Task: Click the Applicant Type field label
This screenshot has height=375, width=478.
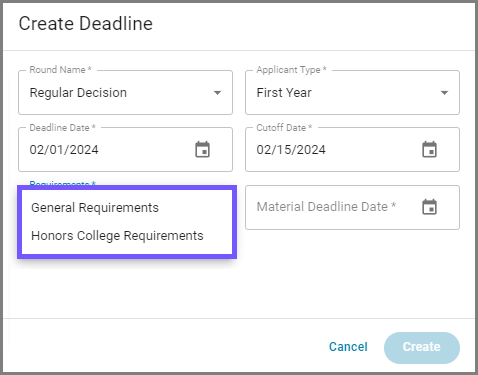Action: (x=292, y=70)
